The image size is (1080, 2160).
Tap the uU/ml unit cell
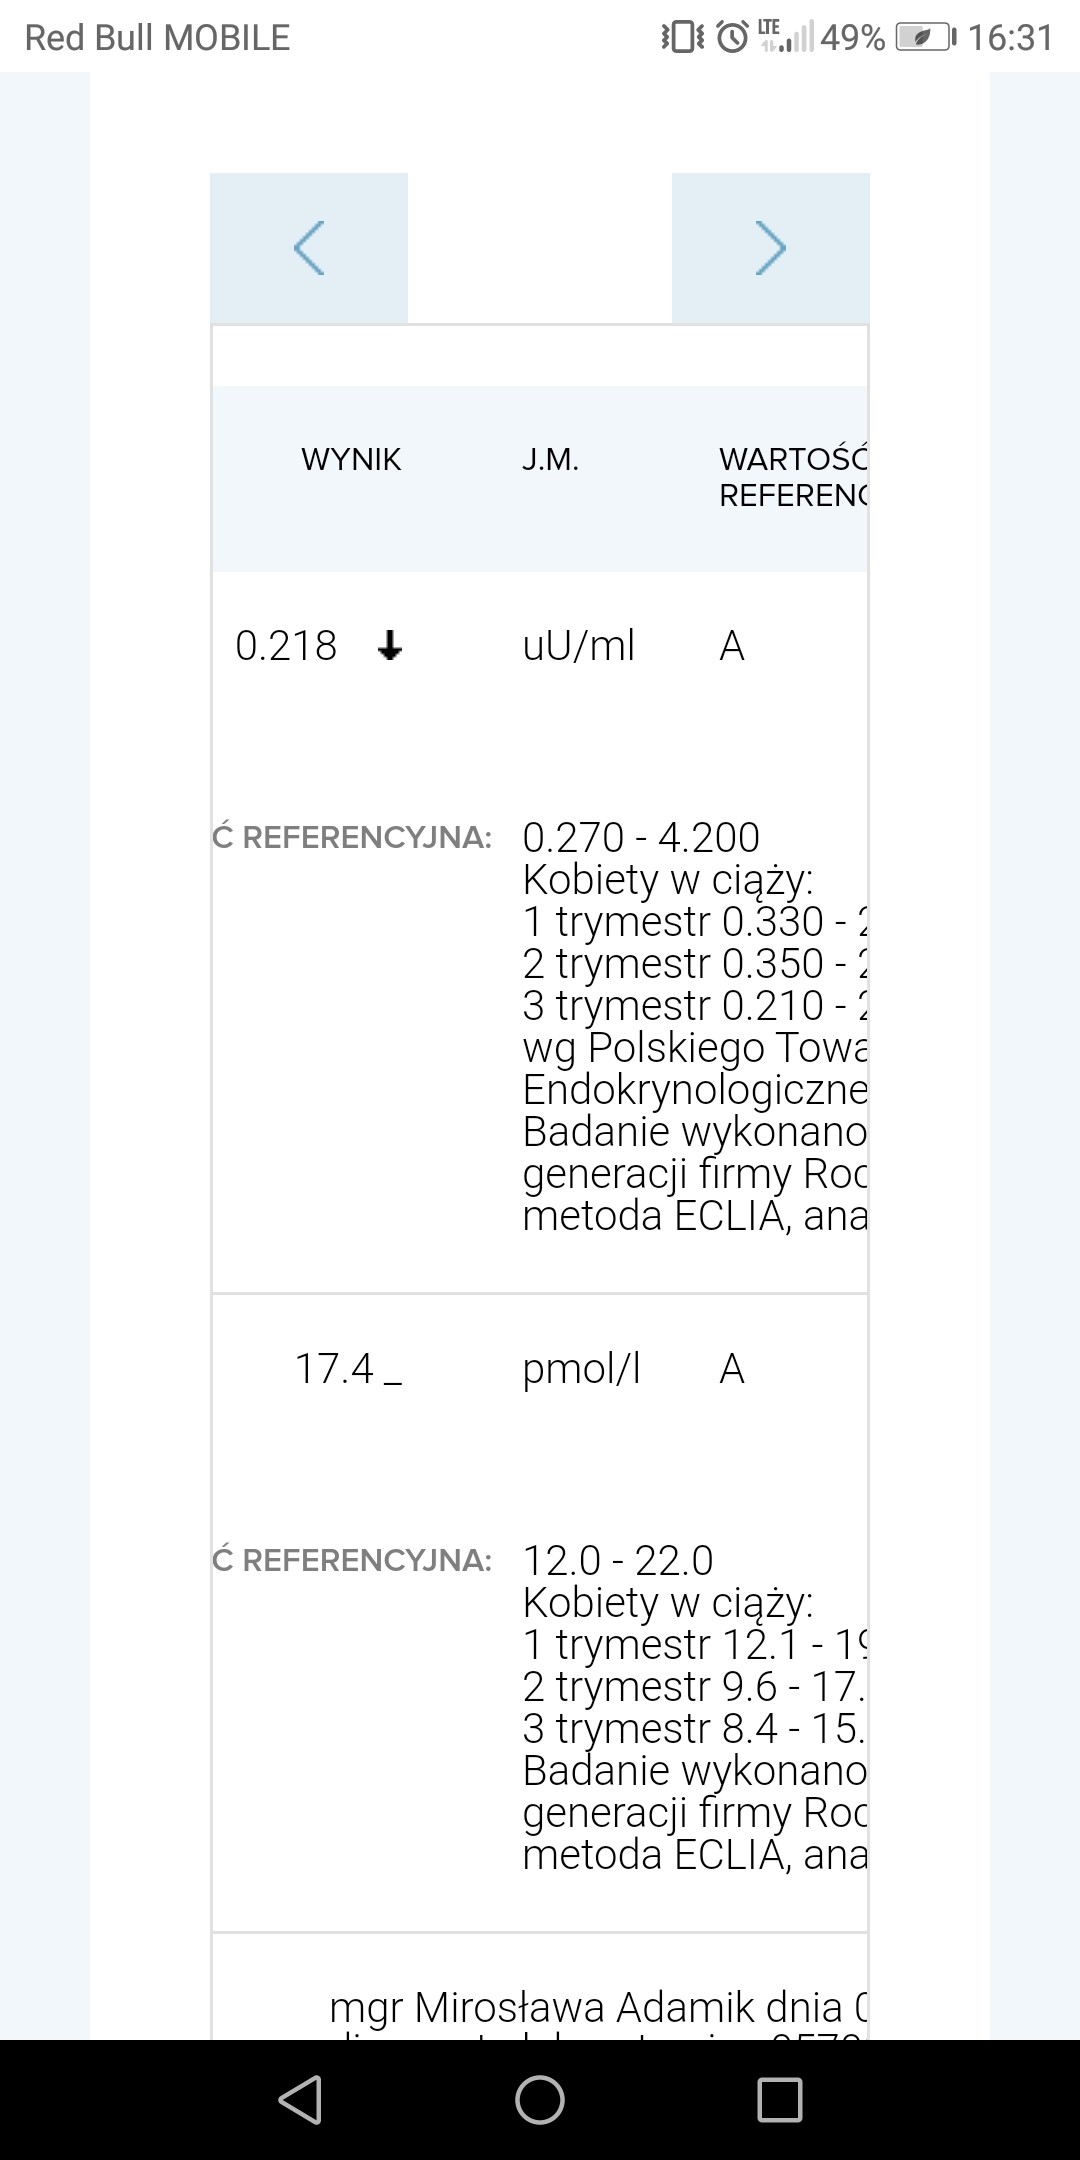[579, 646]
